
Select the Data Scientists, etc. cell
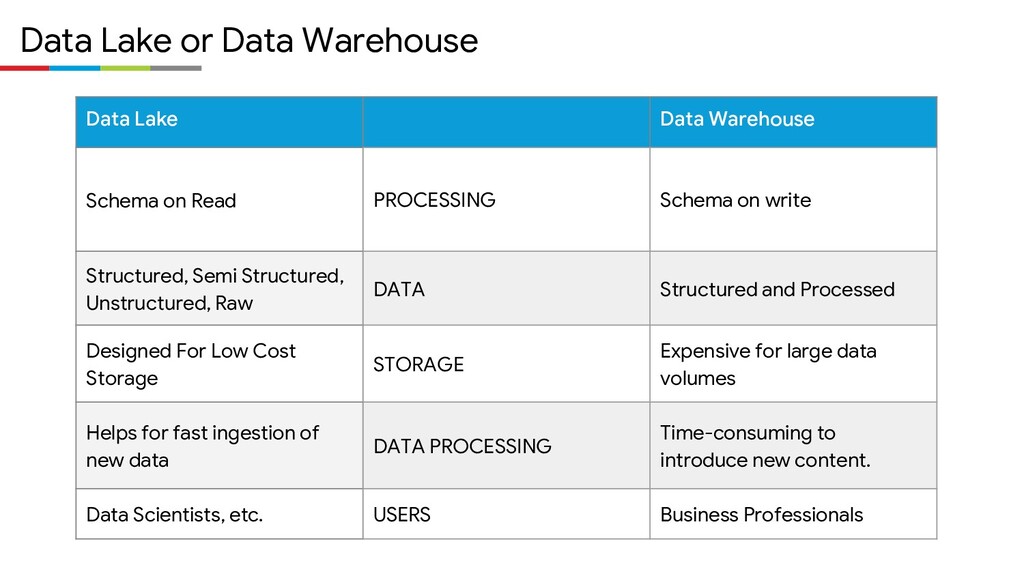click(x=219, y=515)
